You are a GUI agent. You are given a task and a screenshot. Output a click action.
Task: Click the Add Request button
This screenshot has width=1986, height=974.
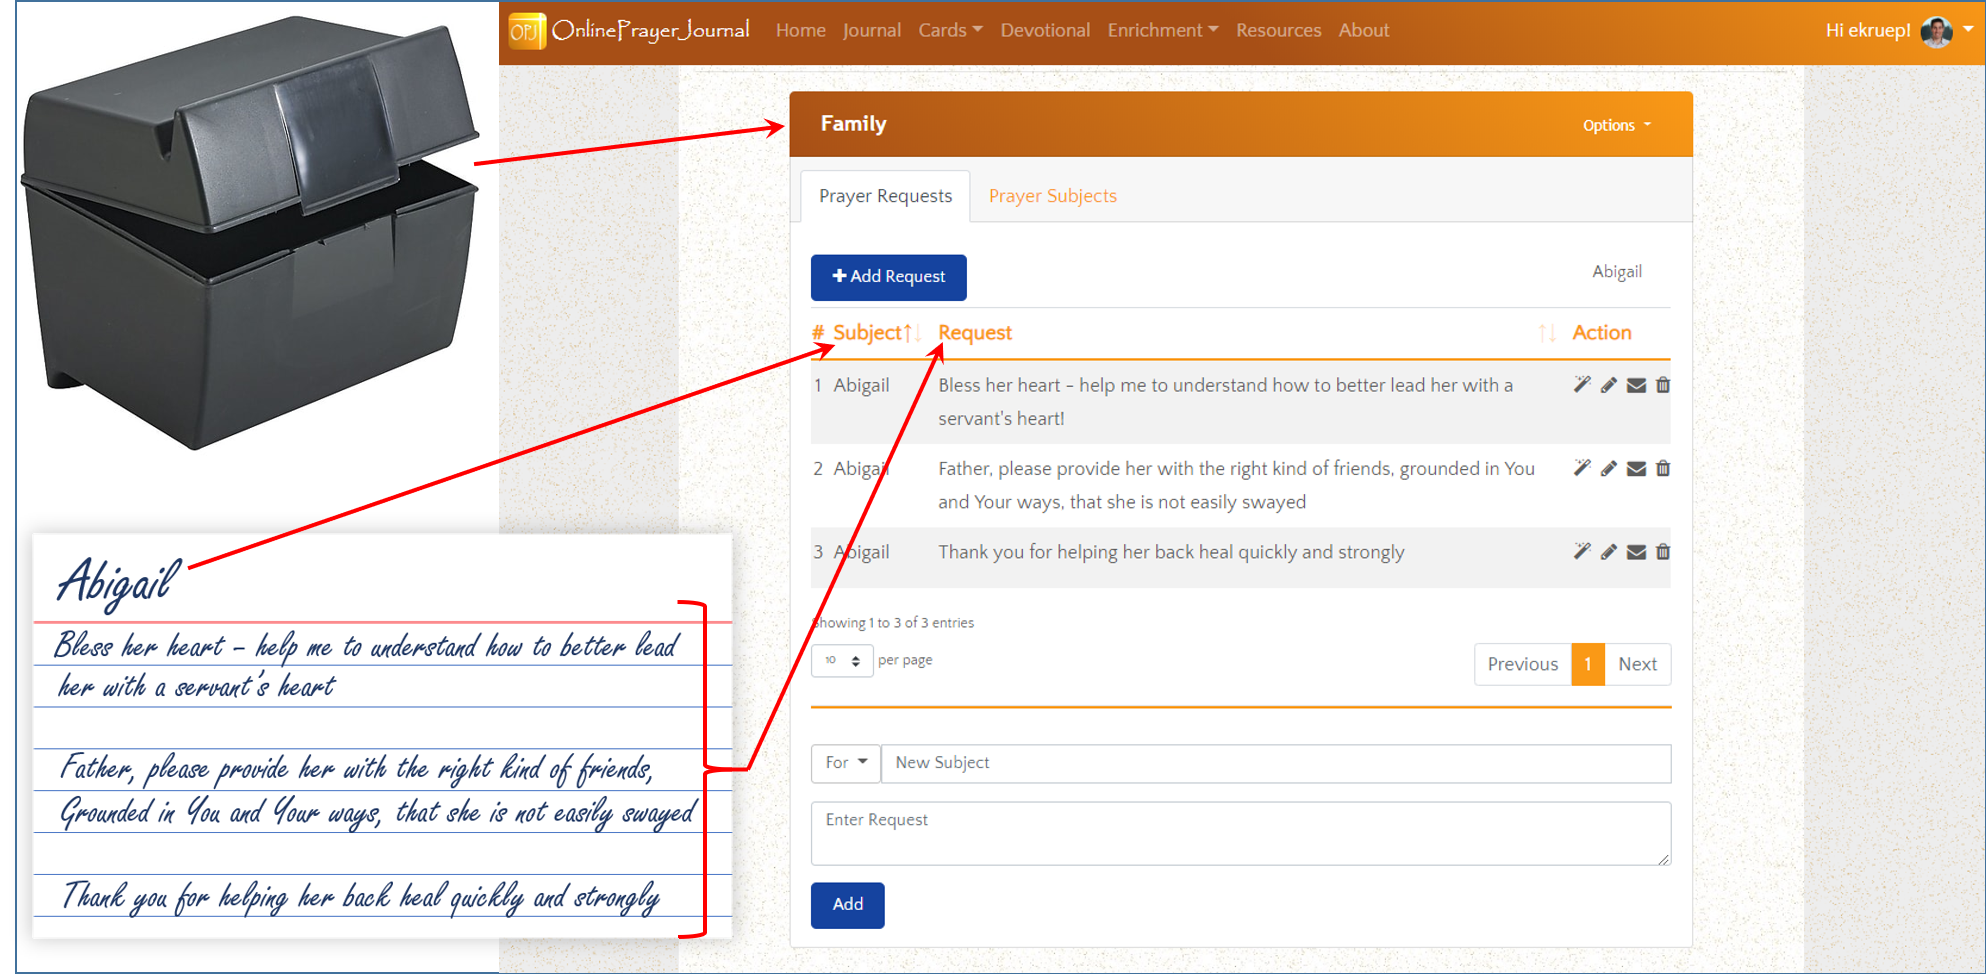point(888,277)
